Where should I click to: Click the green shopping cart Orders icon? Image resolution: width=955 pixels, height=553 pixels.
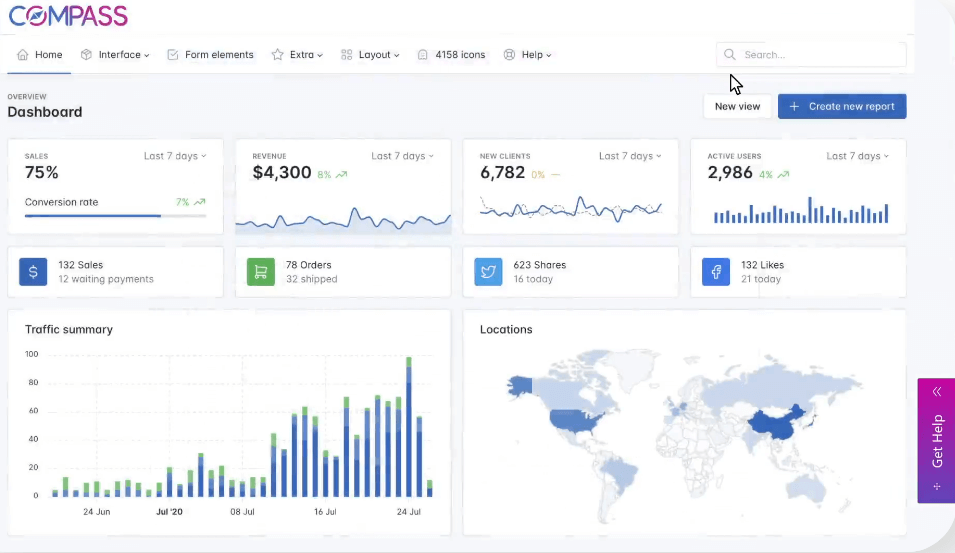tap(261, 272)
